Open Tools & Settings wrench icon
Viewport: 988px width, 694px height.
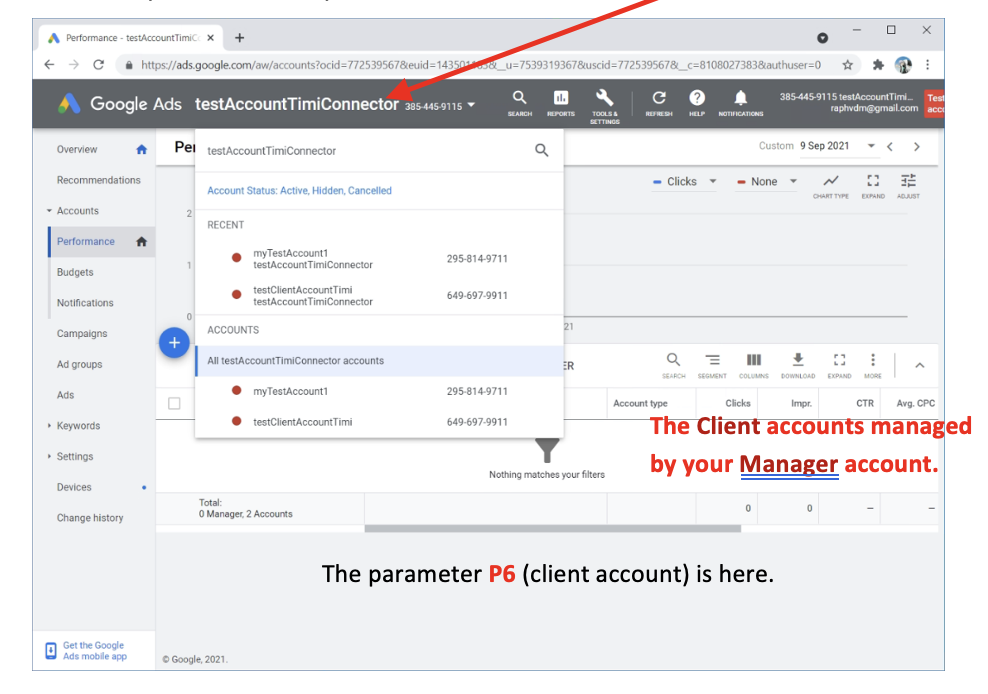click(x=604, y=100)
